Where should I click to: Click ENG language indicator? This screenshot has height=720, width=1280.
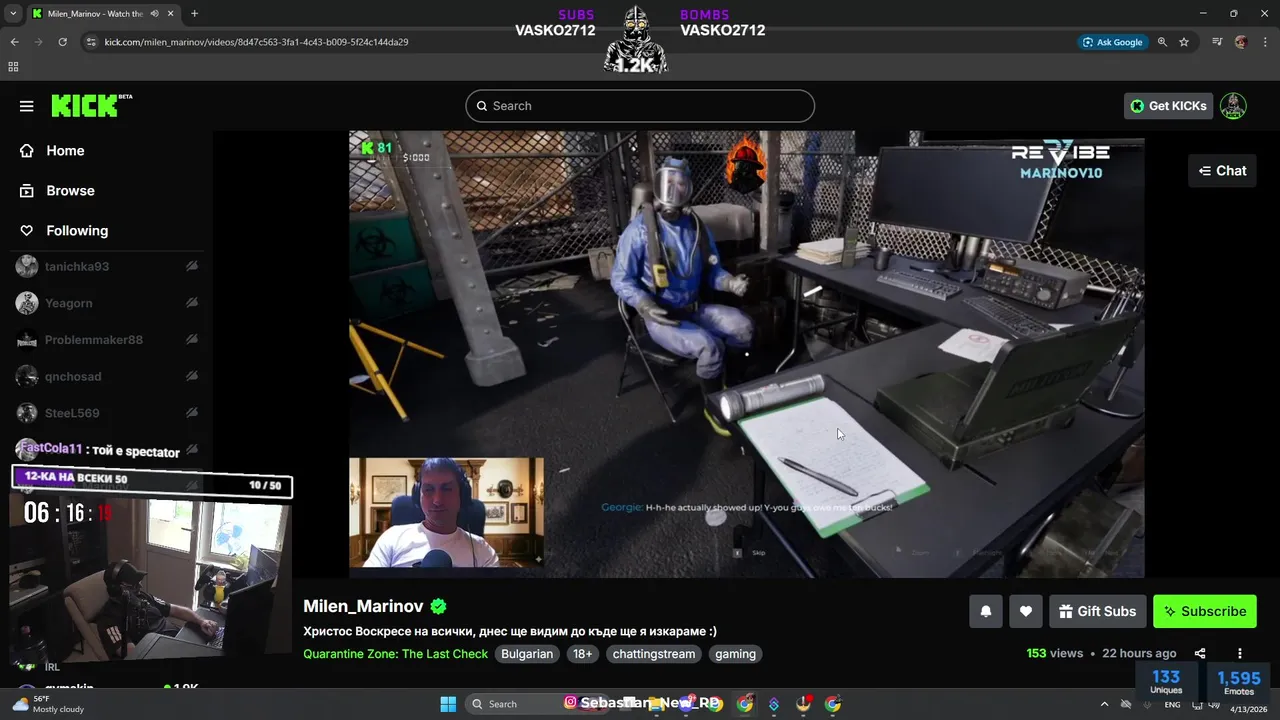pyautogui.click(x=1172, y=705)
